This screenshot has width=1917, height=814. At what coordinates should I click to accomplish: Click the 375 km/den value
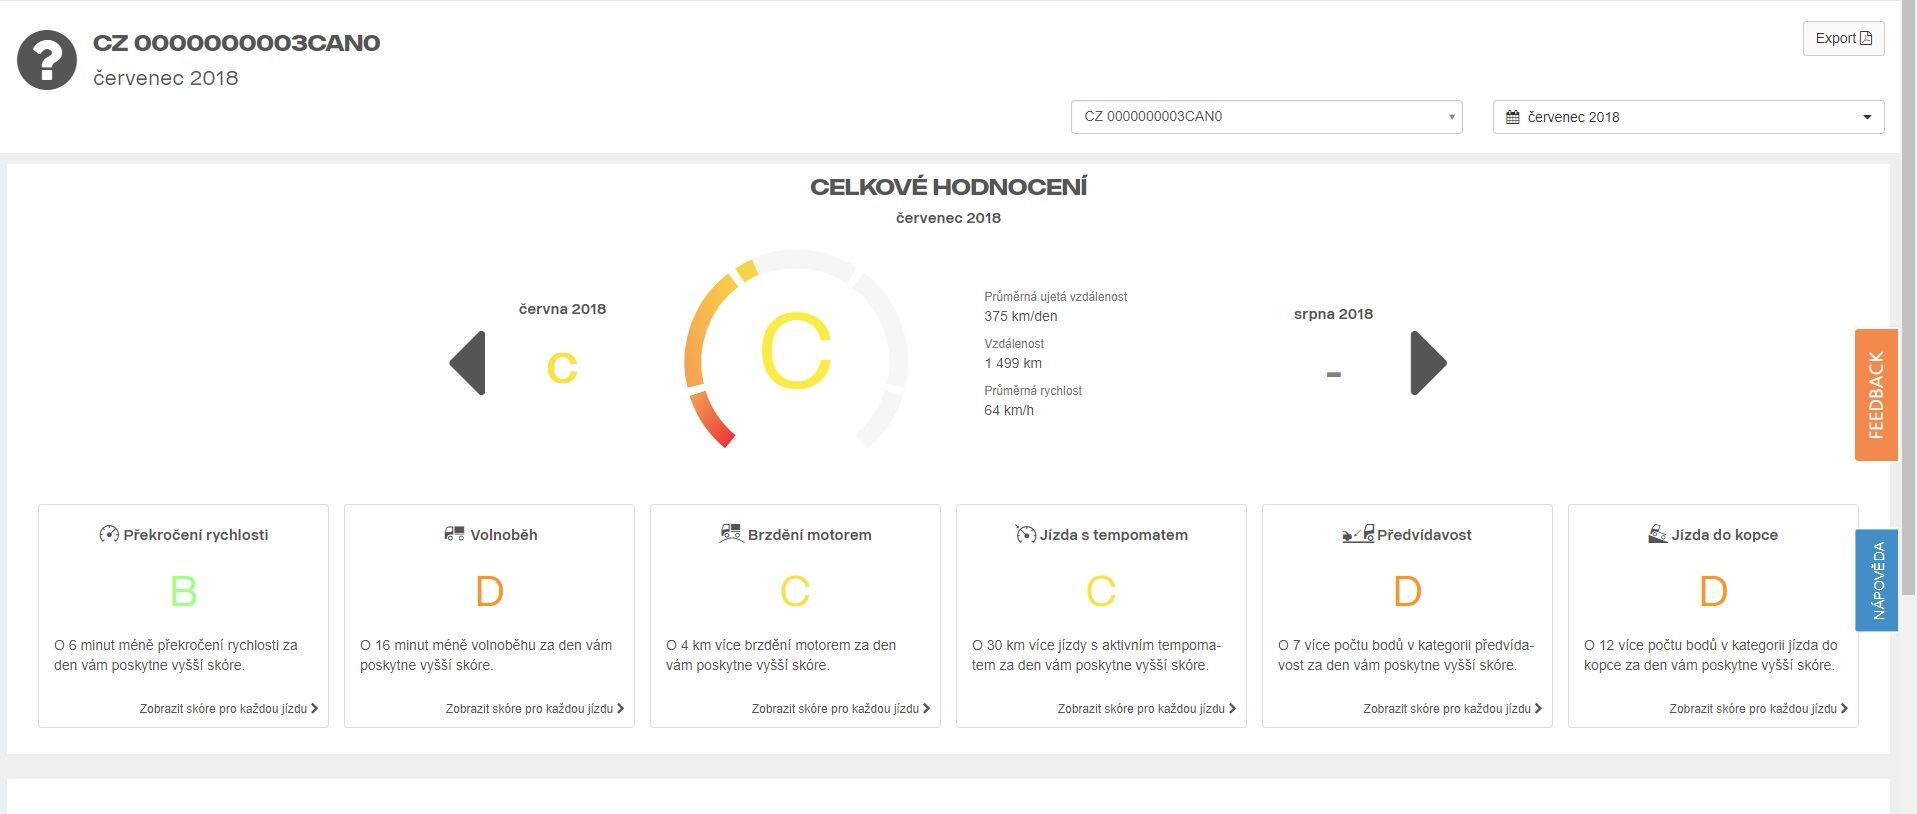pos(1020,316)
